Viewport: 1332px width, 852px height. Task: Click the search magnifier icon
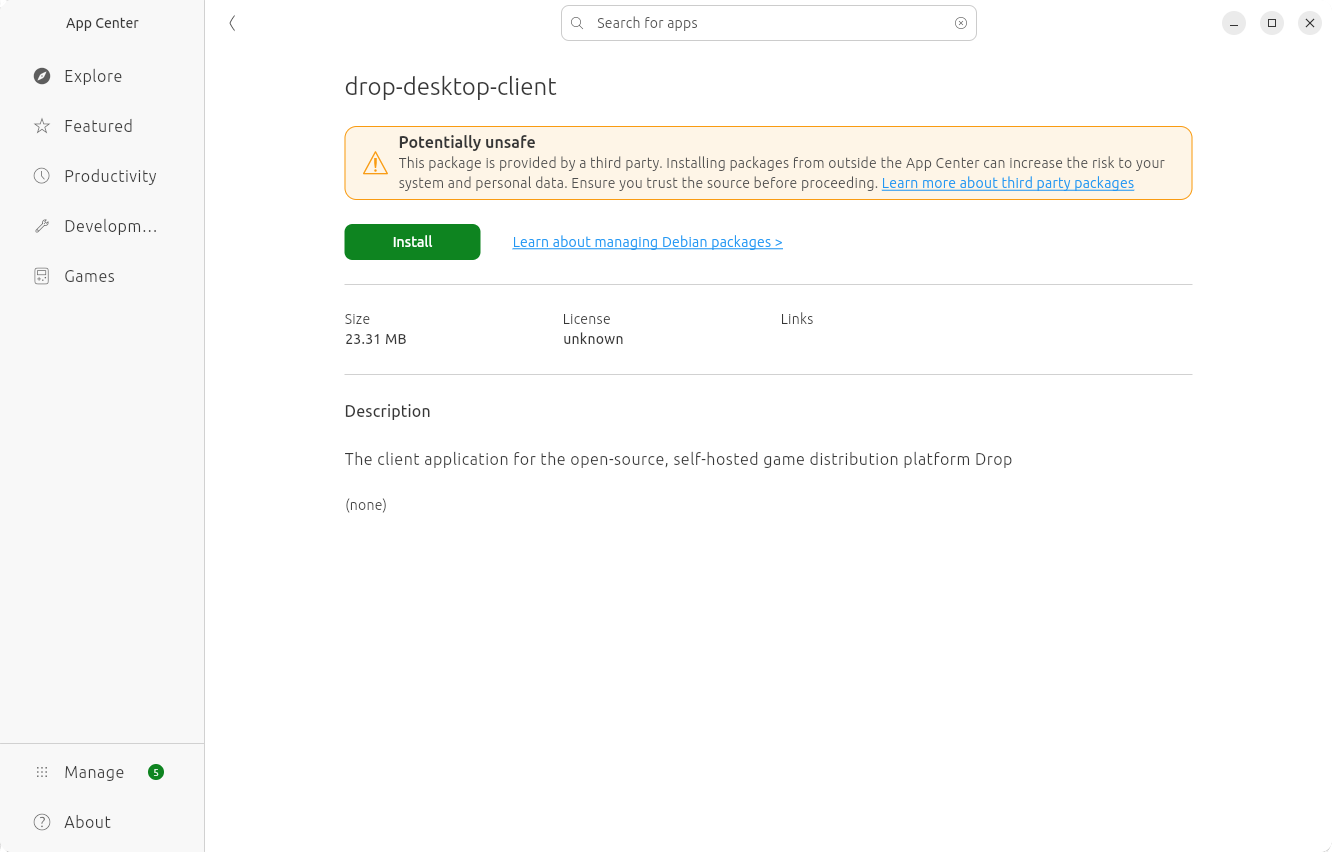point(577,22)
